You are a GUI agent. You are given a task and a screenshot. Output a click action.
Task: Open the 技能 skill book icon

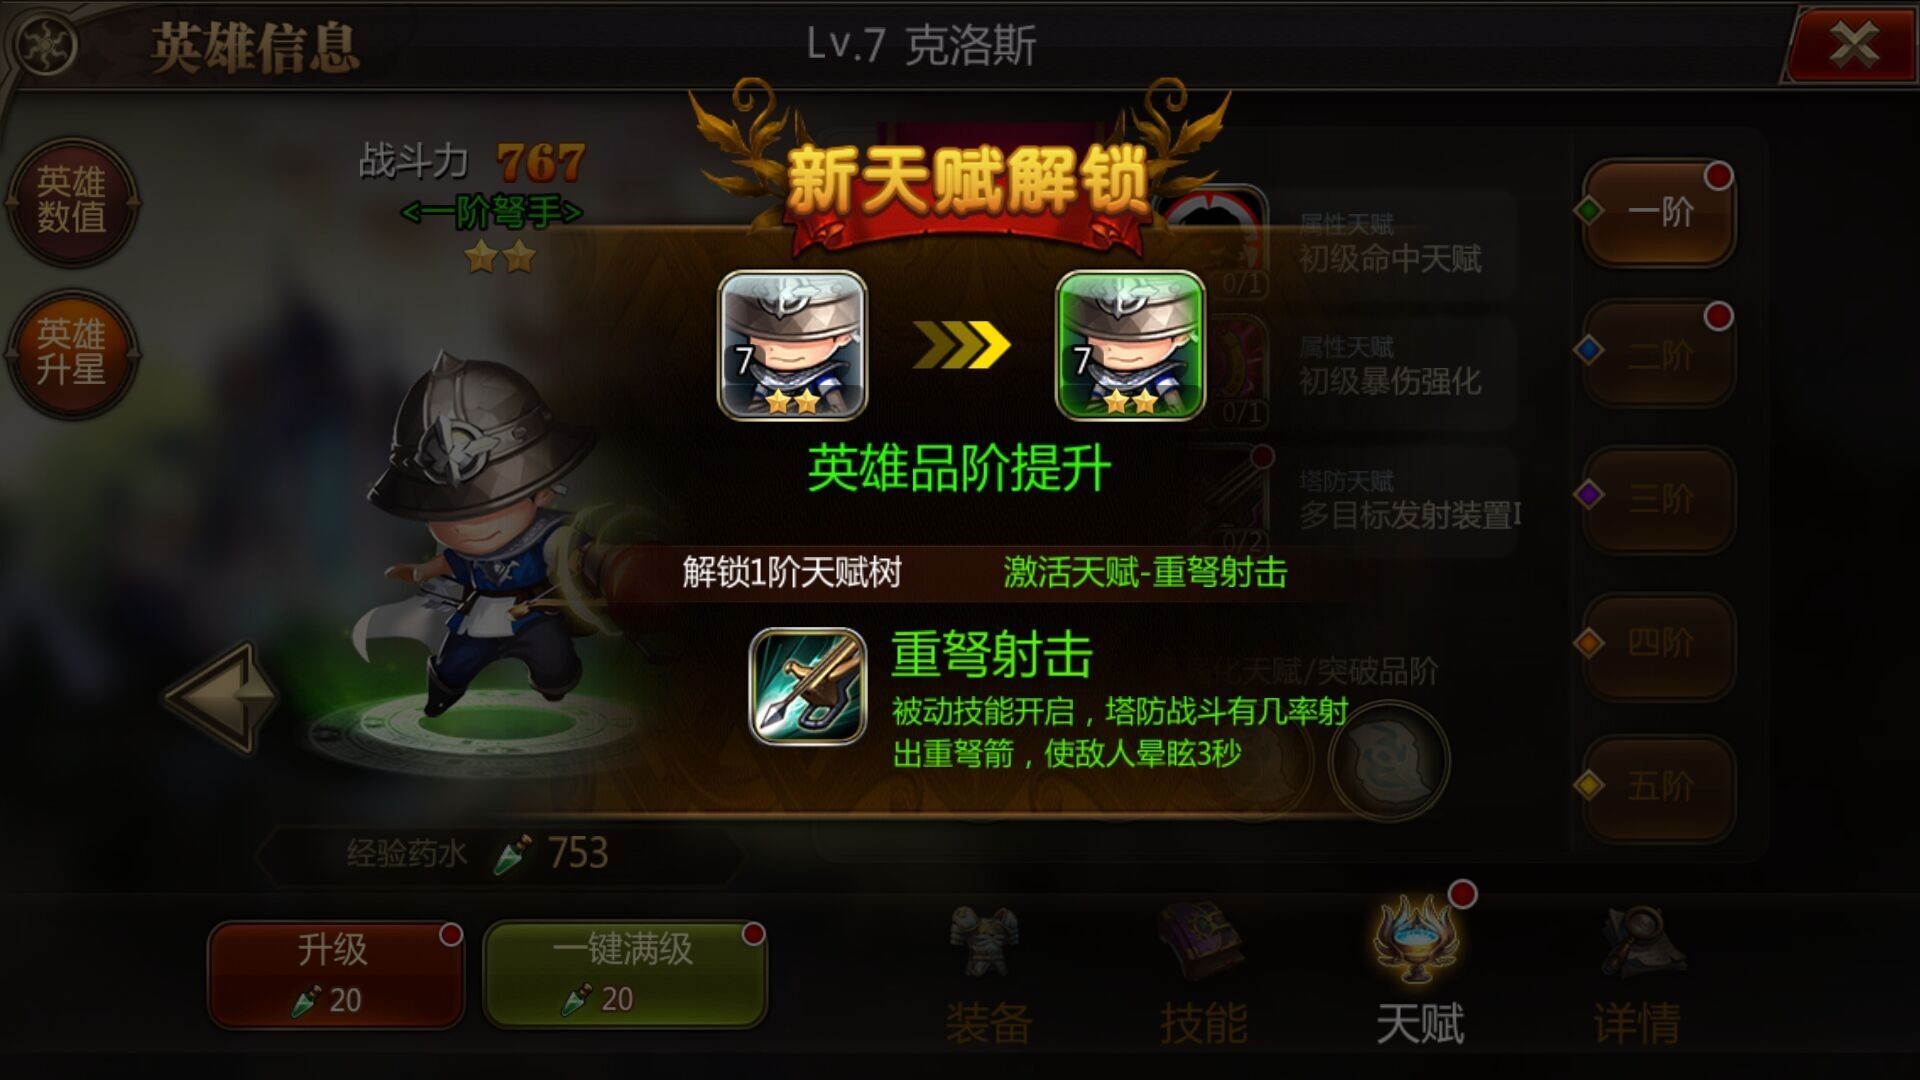click(1202, 942)
